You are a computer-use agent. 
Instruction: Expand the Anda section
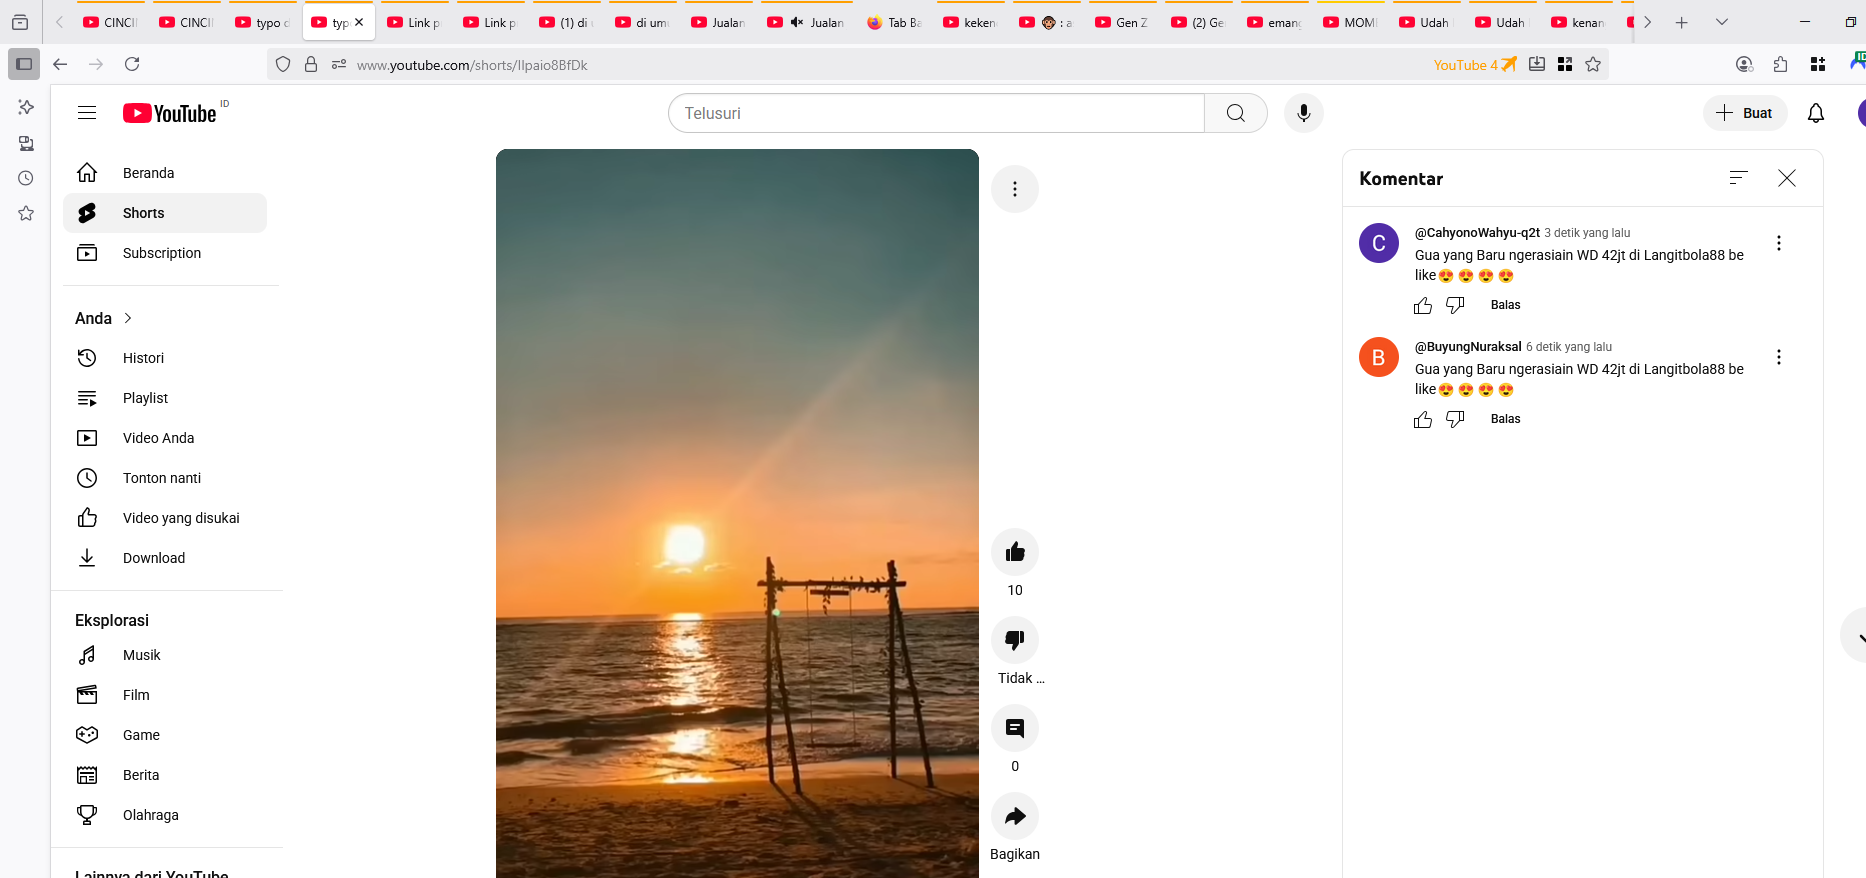[104, 318]
